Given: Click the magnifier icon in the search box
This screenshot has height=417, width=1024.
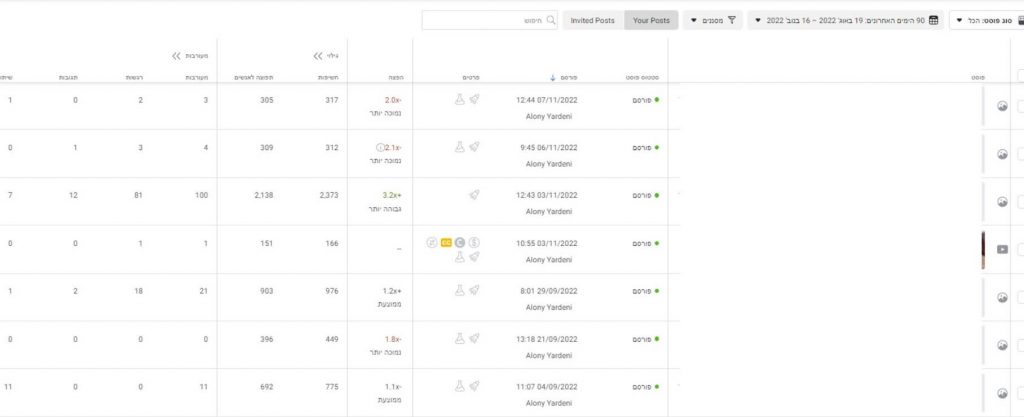Looking at the screenshot, I should (x=550, y=20).
